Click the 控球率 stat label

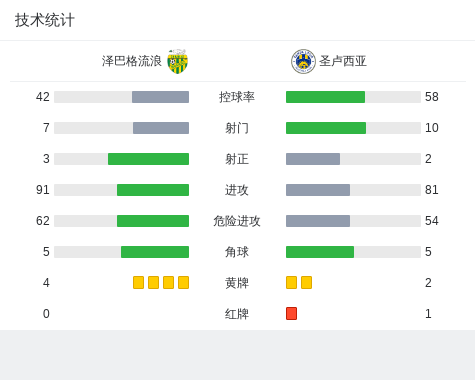[x=237, y=97]
